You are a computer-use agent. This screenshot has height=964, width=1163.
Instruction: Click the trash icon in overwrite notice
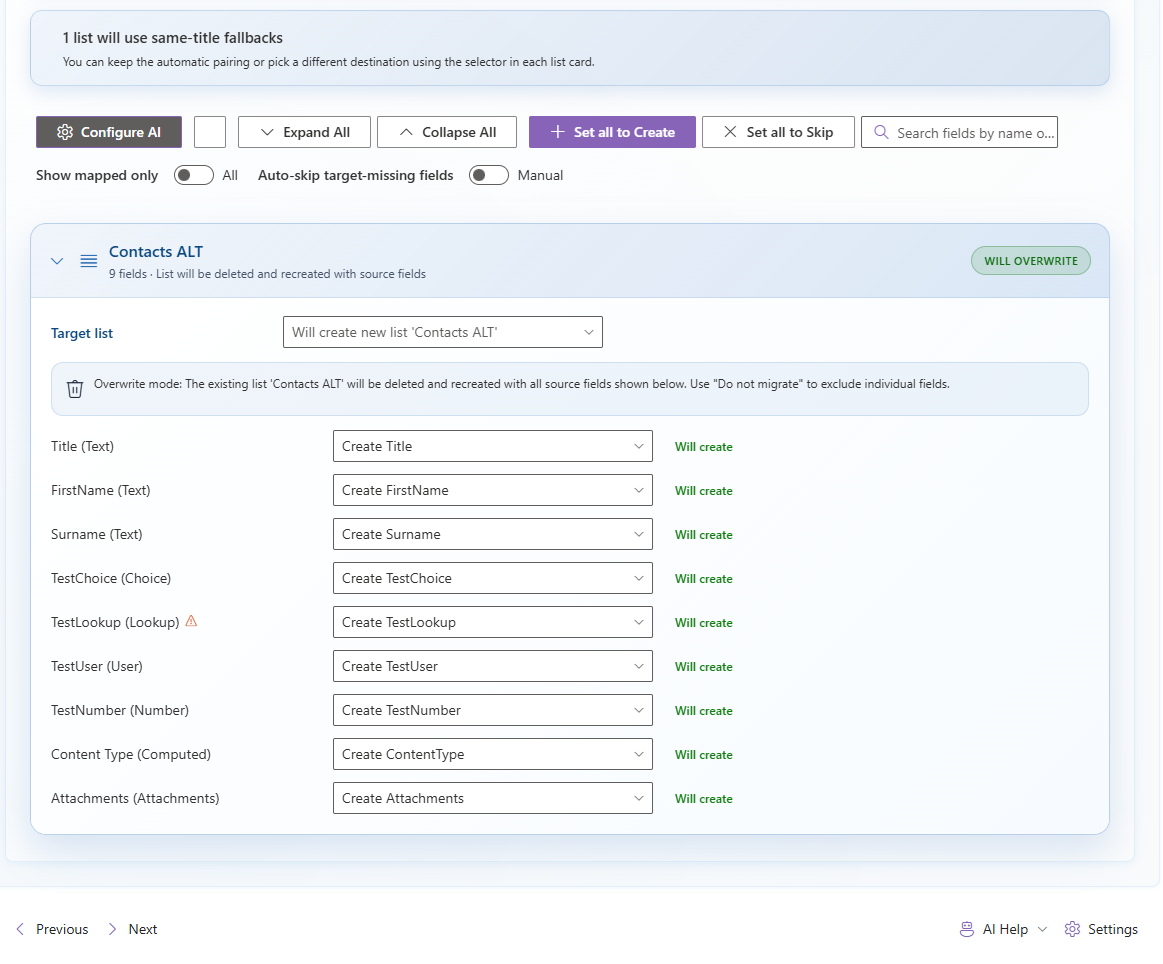coord(75,389)
